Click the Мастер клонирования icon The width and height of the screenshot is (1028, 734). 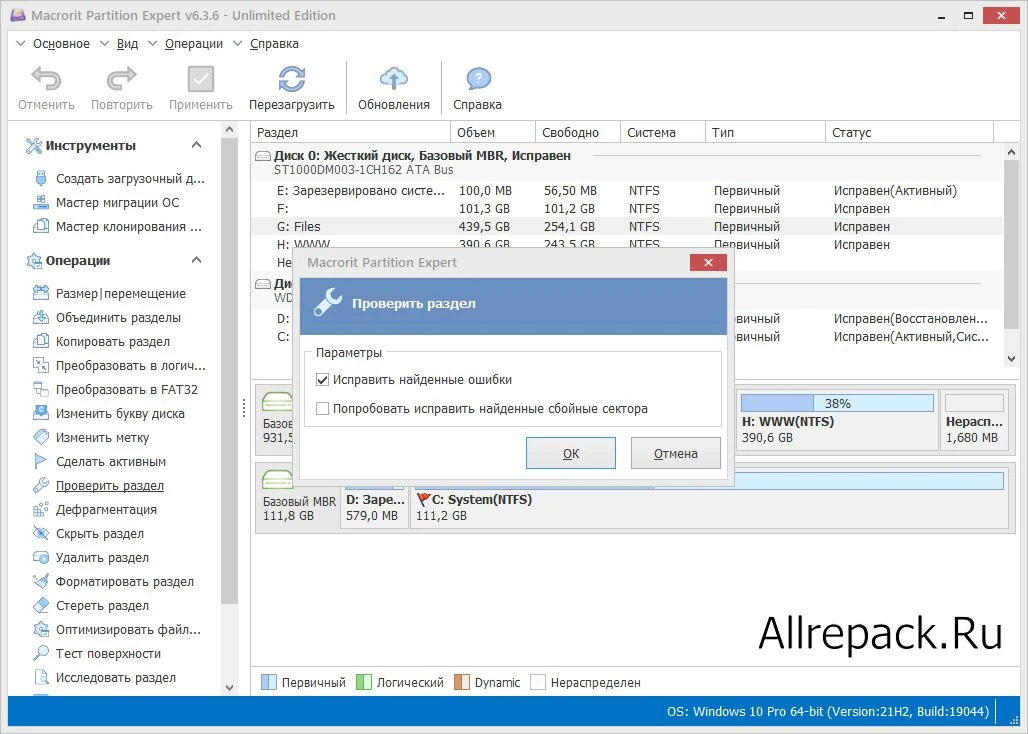pos(41,227)
